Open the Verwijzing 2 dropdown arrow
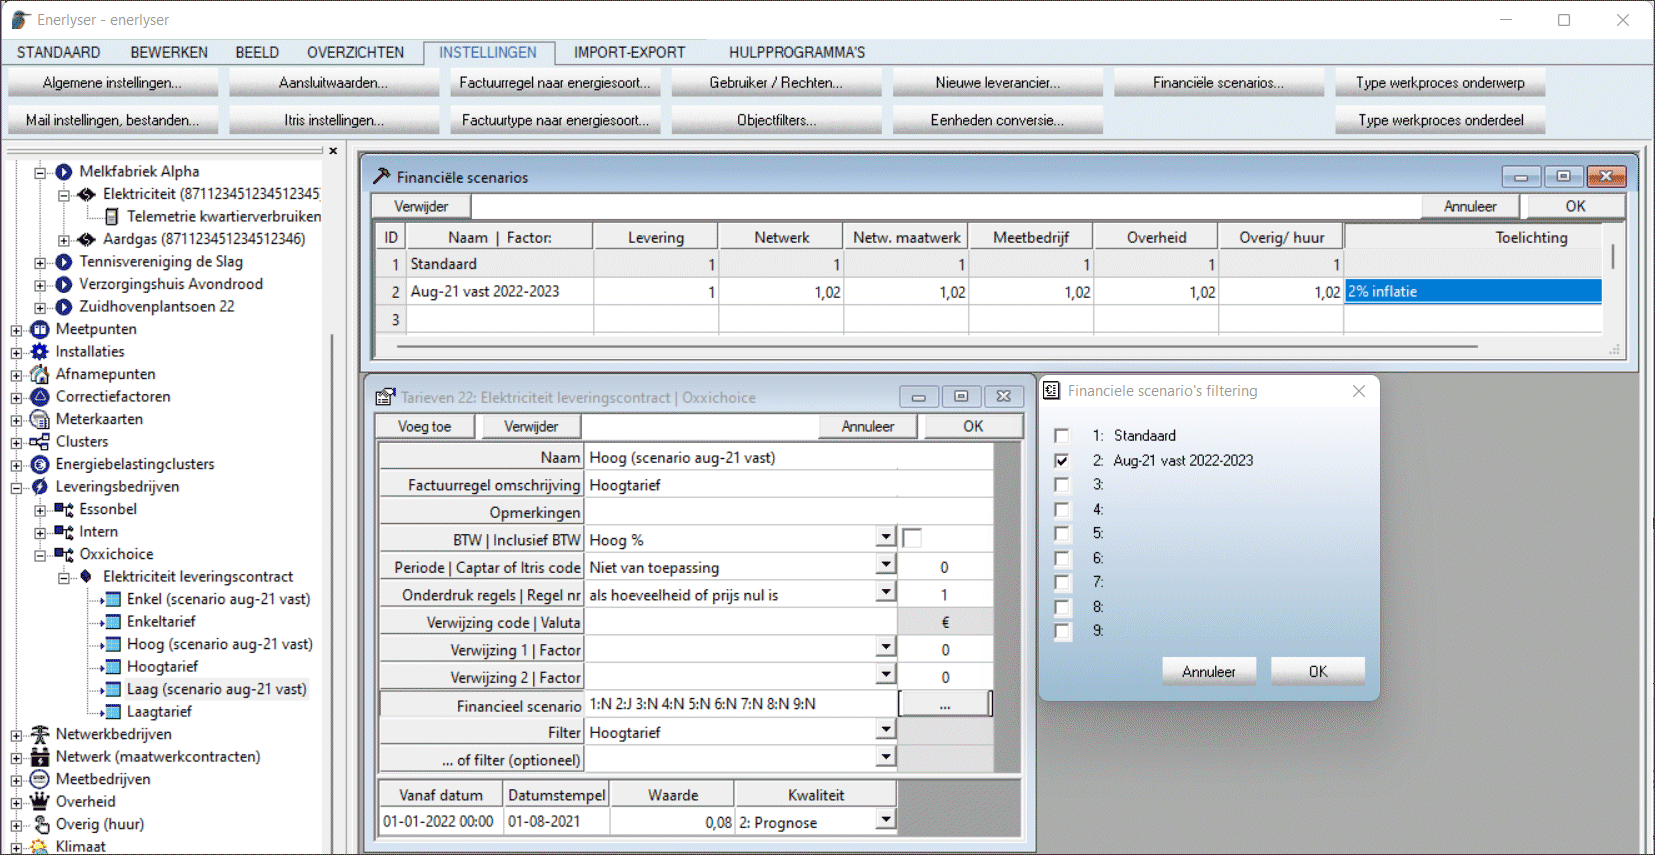 coord(886,676)
